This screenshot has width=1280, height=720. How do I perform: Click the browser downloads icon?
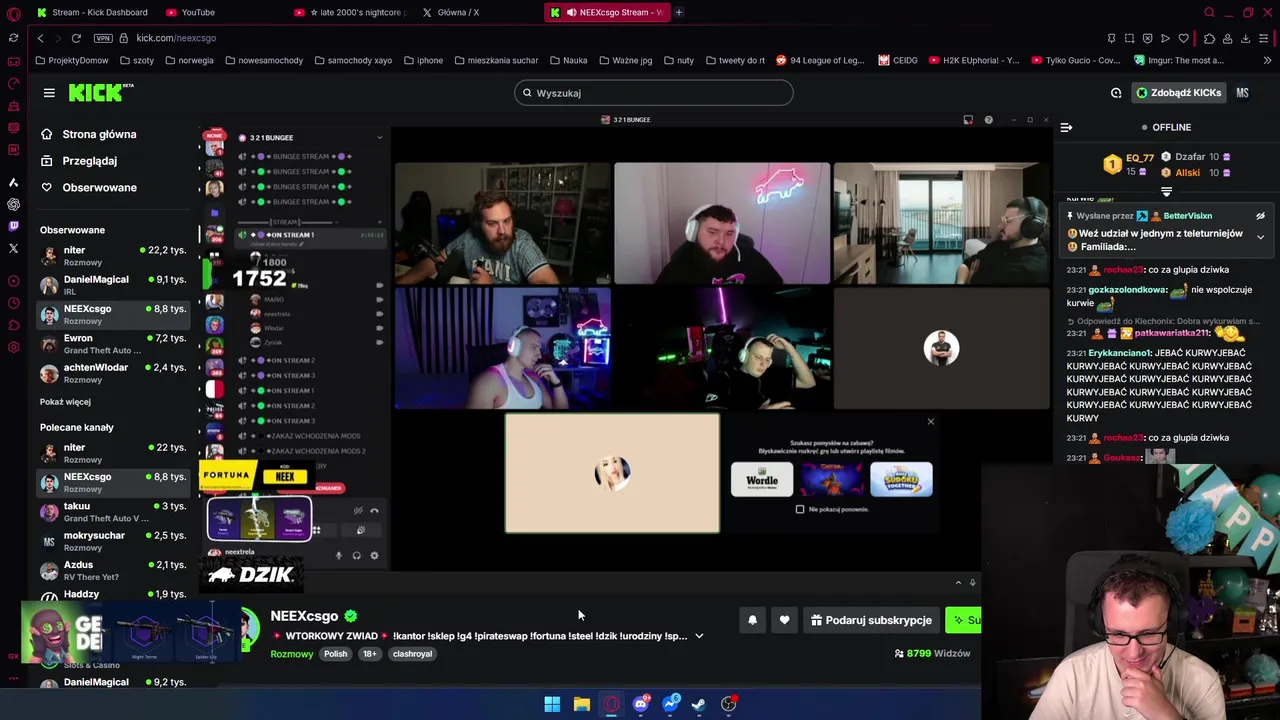pyautogui.click(x=1245, y=38)
